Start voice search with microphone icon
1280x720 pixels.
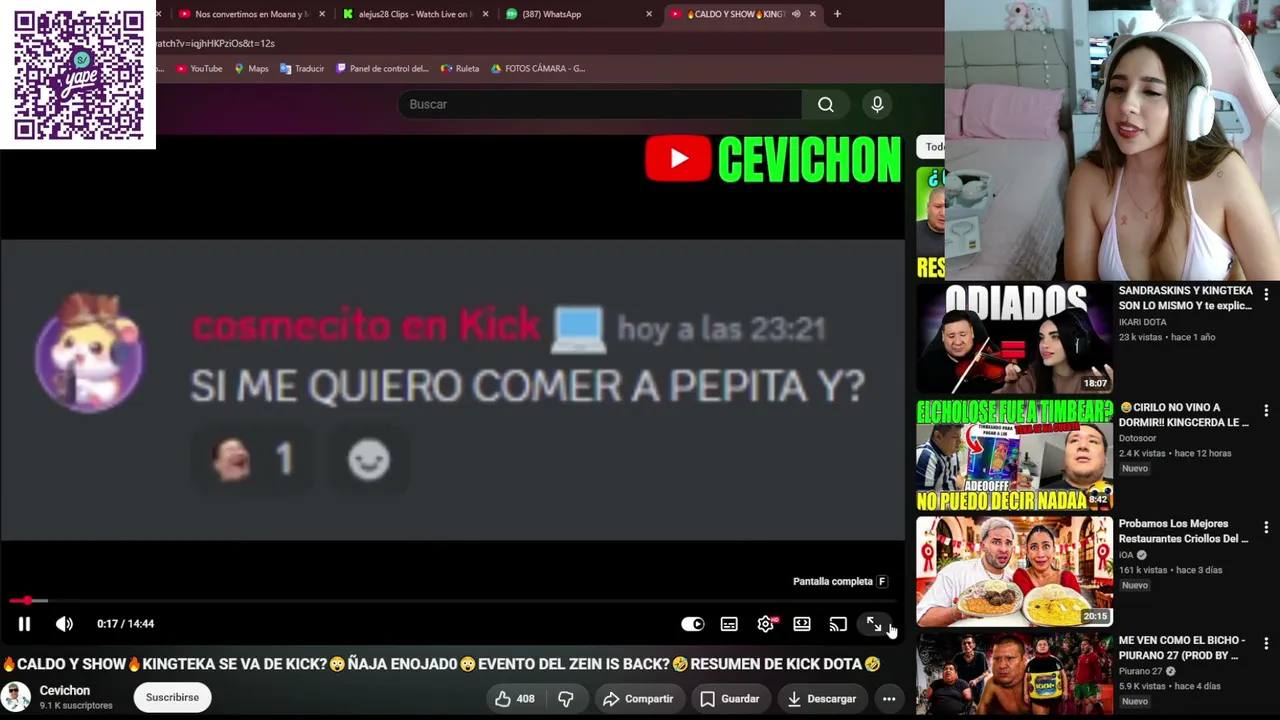pos(877,104)
